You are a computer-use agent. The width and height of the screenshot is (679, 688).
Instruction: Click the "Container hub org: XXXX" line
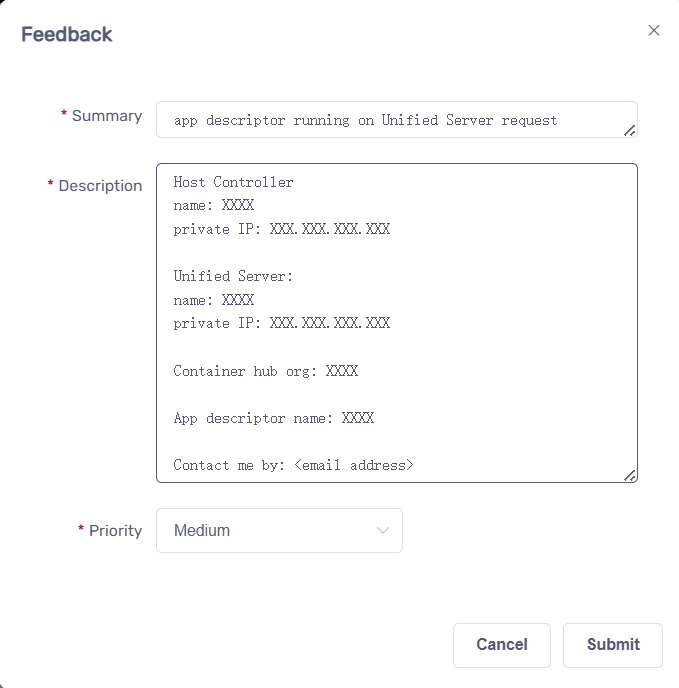click(x=265, y=371)
